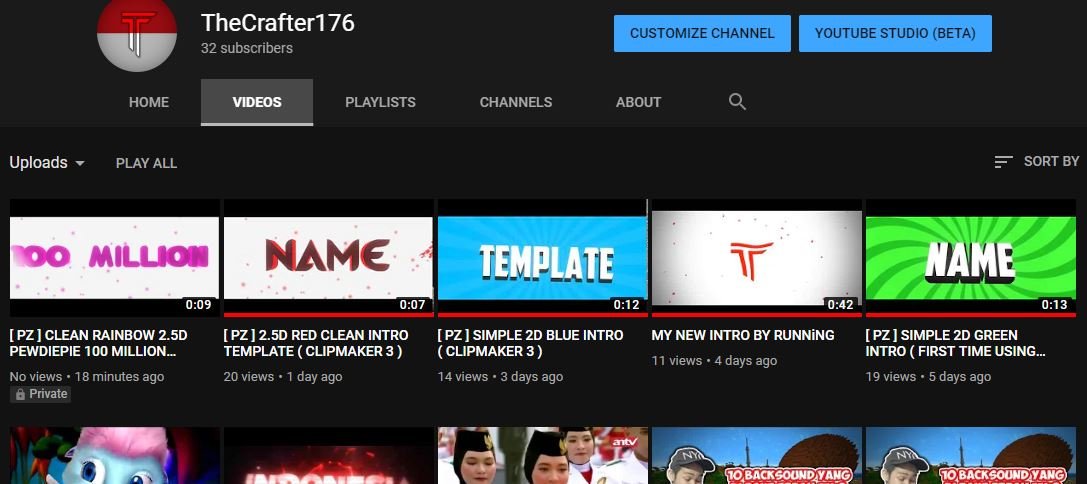Click the 0:42 duration badge
The image size is (1087, 484).
(840, 304)
